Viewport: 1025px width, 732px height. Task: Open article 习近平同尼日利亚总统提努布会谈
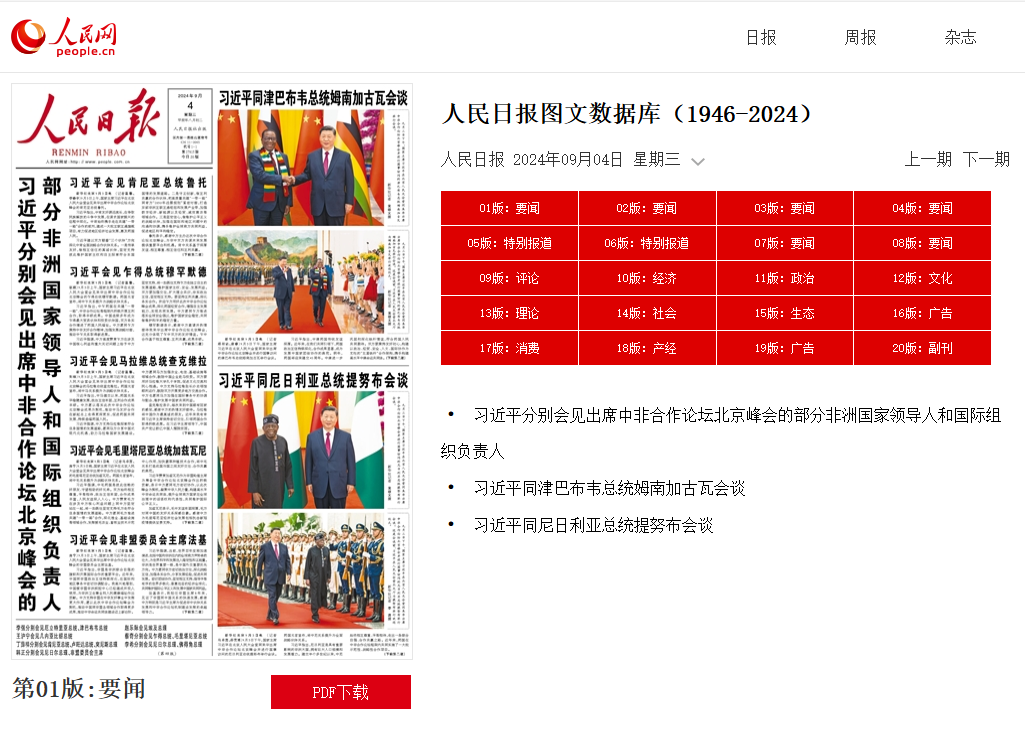(x=593, y=525)
